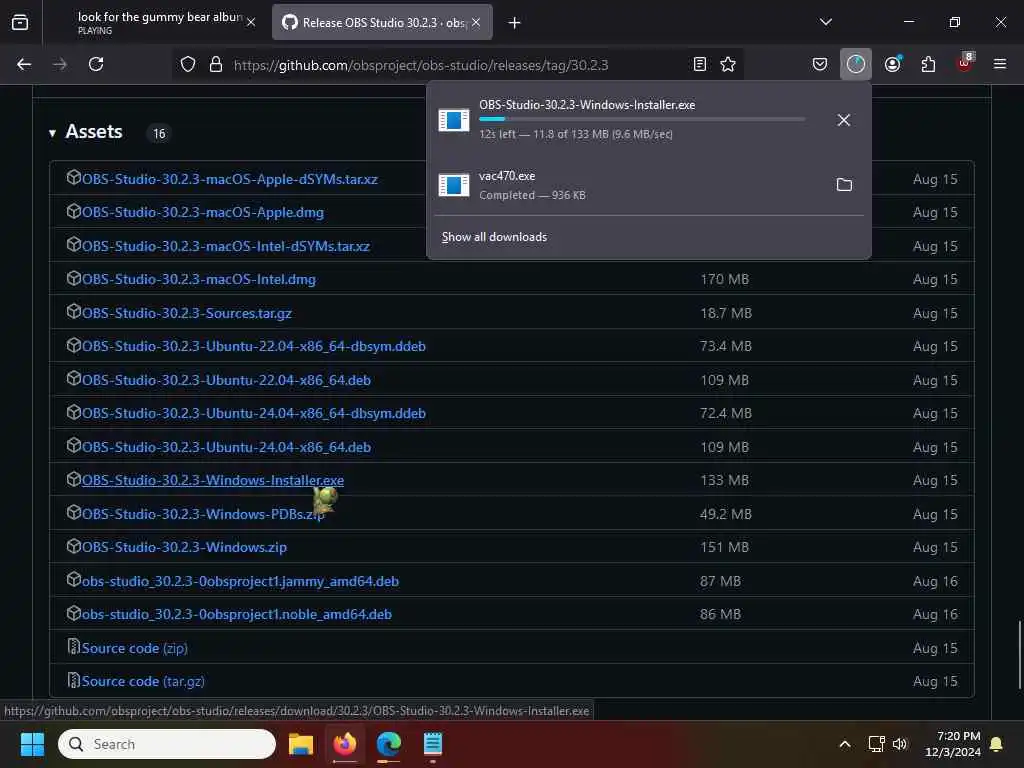Open the Firefox View button

click(x=20, y=23)
